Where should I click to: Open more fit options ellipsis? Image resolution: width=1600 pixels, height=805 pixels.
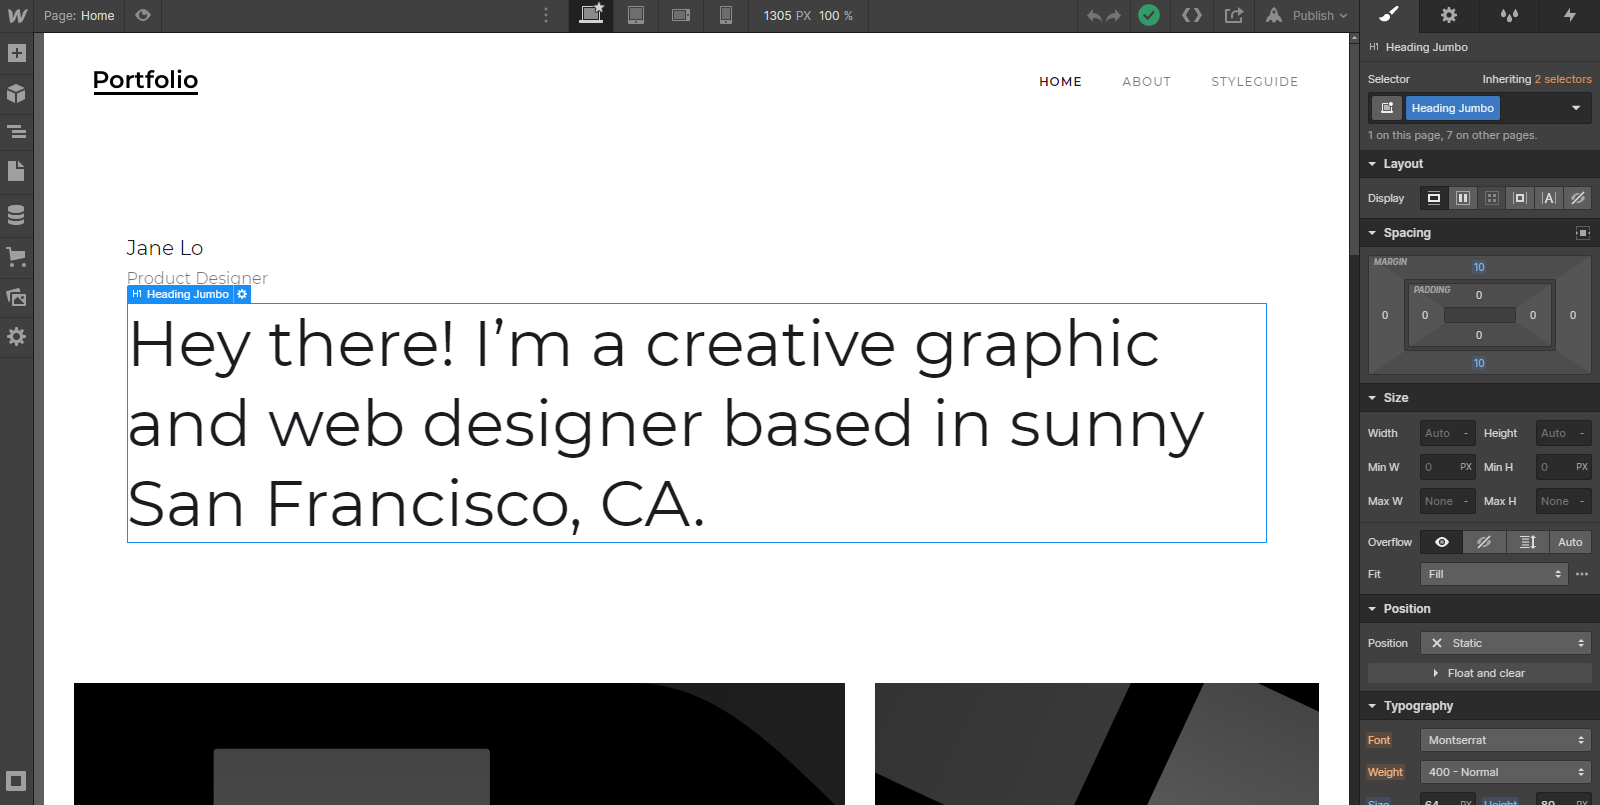[1582, 574]
